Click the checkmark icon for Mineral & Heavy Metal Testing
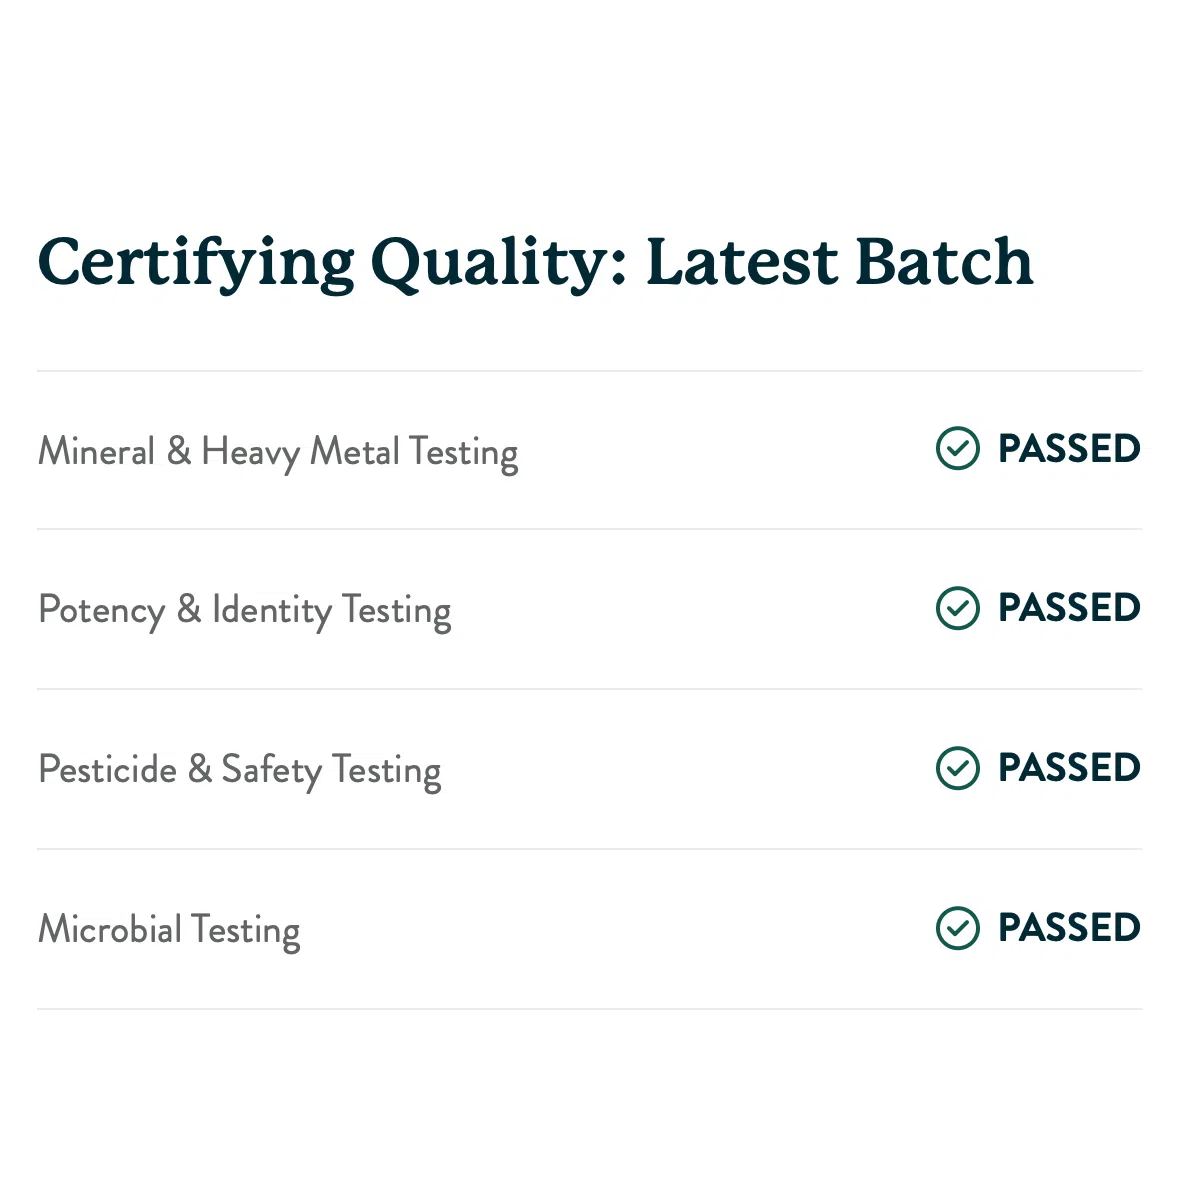Viewport: 1198px width, 1198px height. [x=957, y=449]
